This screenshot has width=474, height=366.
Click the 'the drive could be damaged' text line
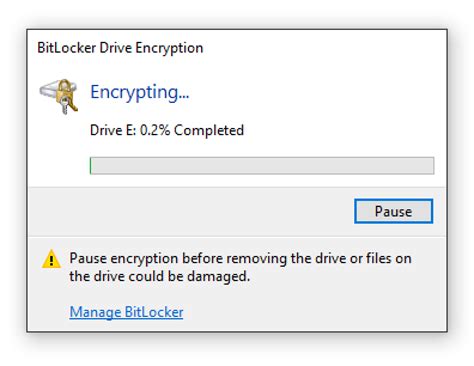pos(159,276)
